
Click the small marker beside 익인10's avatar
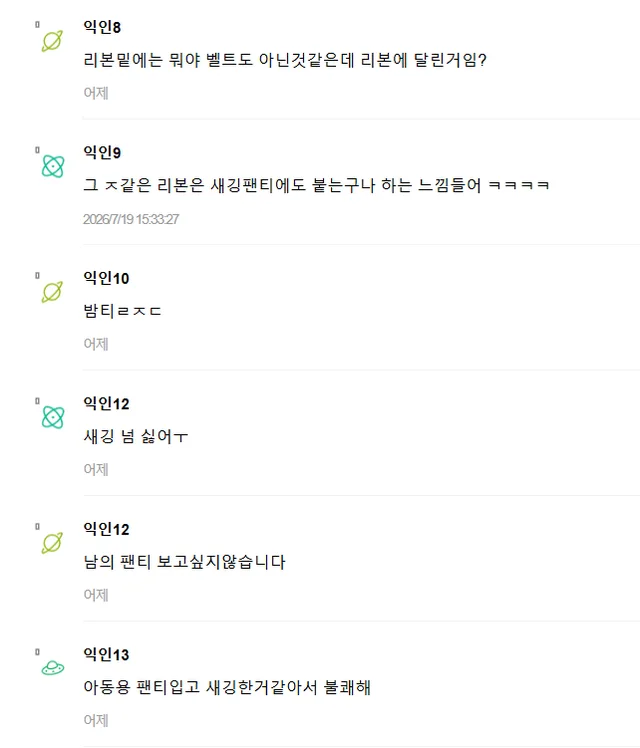point(37,275)
